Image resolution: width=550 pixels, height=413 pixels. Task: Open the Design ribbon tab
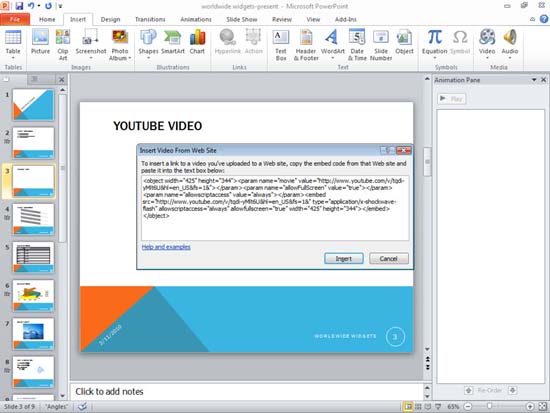[110, 19]
